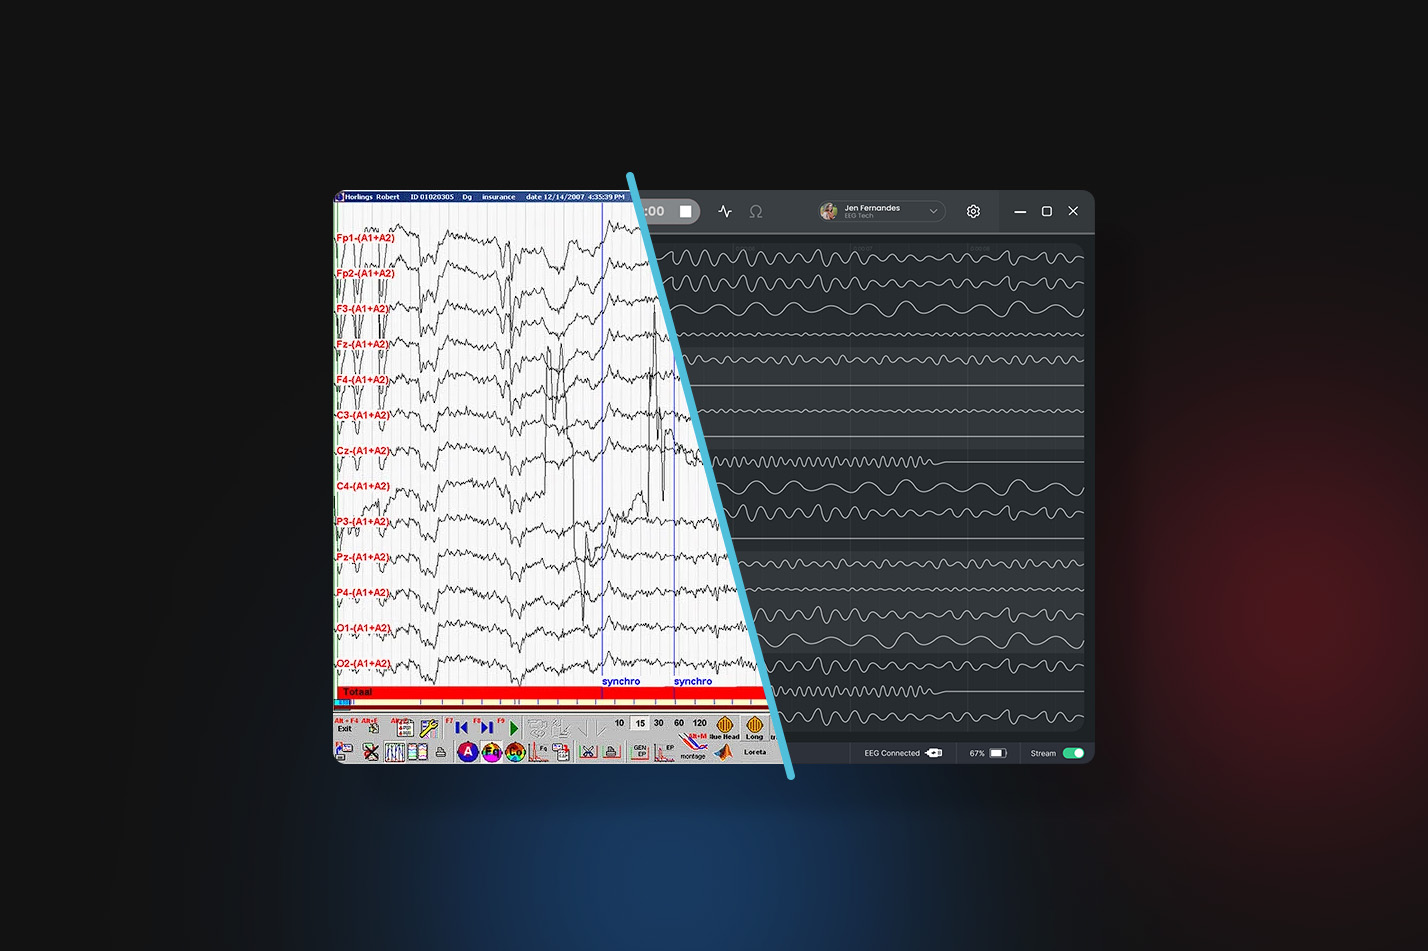The height and width of the screenshot is (951, 1428).
Task: Click the 67% battery indicator
Action: (x=988, y=753)
